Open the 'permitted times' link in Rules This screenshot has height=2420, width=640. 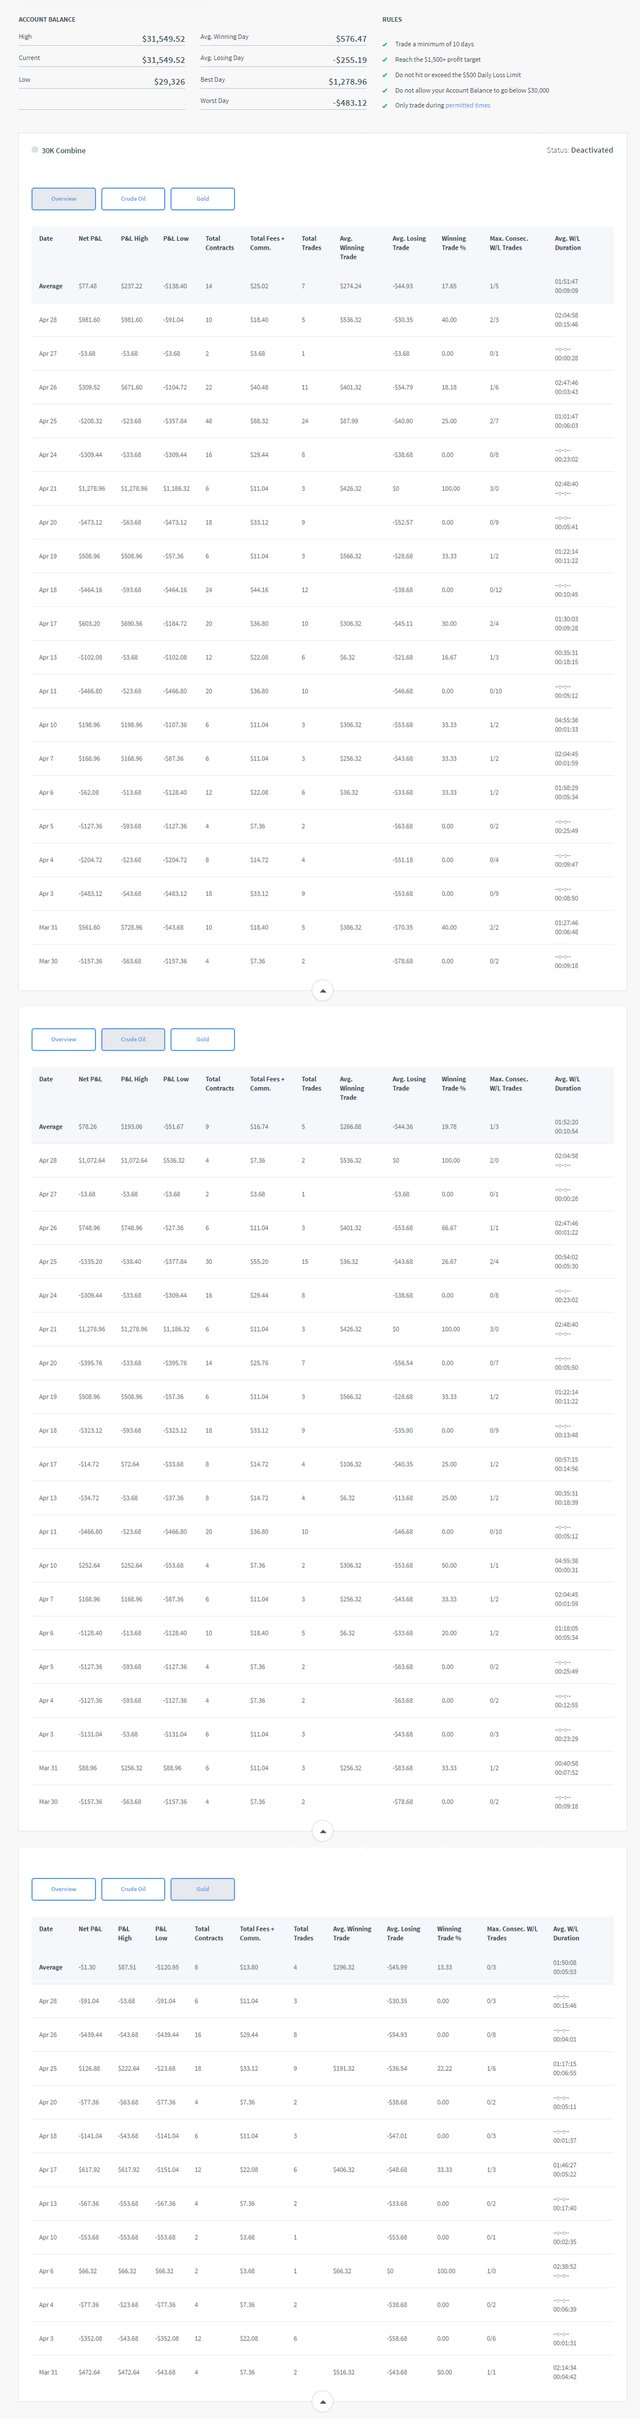pyautogui.click(x=468, y=105)
